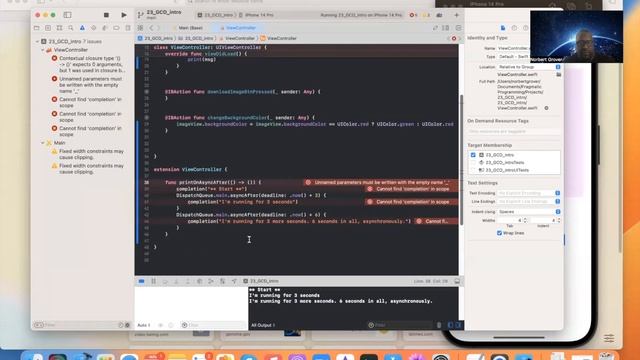
Task: Open the Location Relative to Group dropdown
Action: click(529, 67)
